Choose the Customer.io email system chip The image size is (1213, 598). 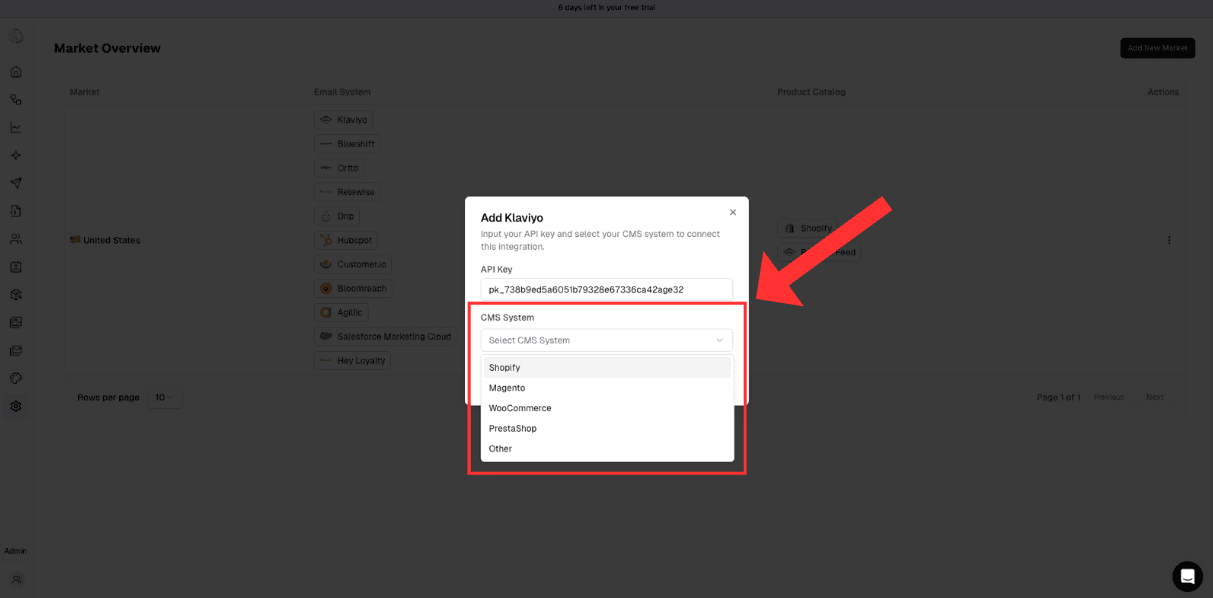click(352, 264)
